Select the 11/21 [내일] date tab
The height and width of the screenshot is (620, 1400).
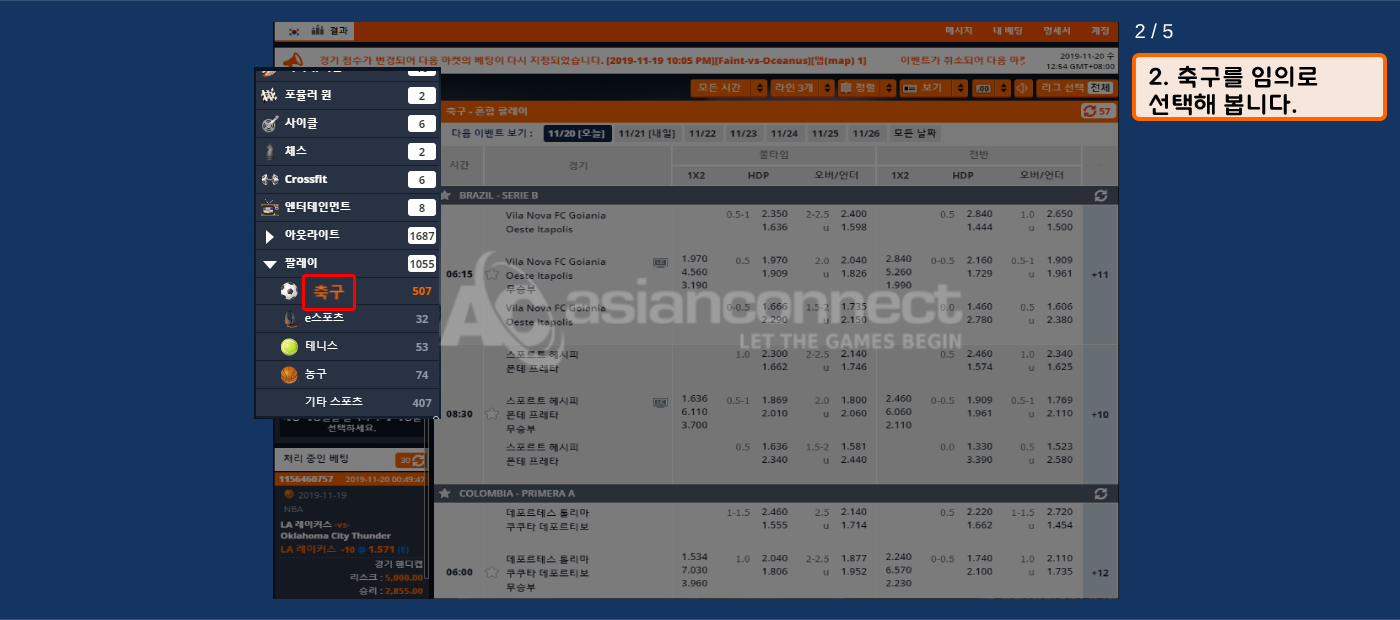coord(647,133)
